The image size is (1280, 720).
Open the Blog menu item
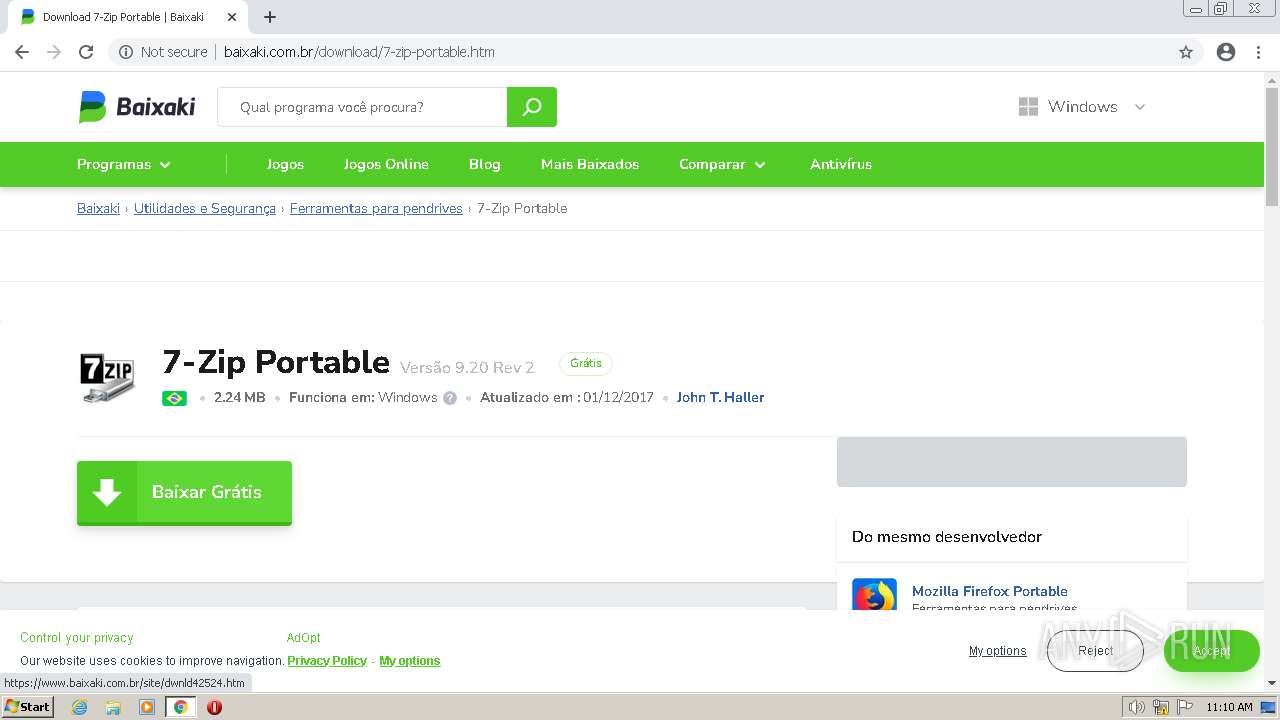(x=485, y=165)
